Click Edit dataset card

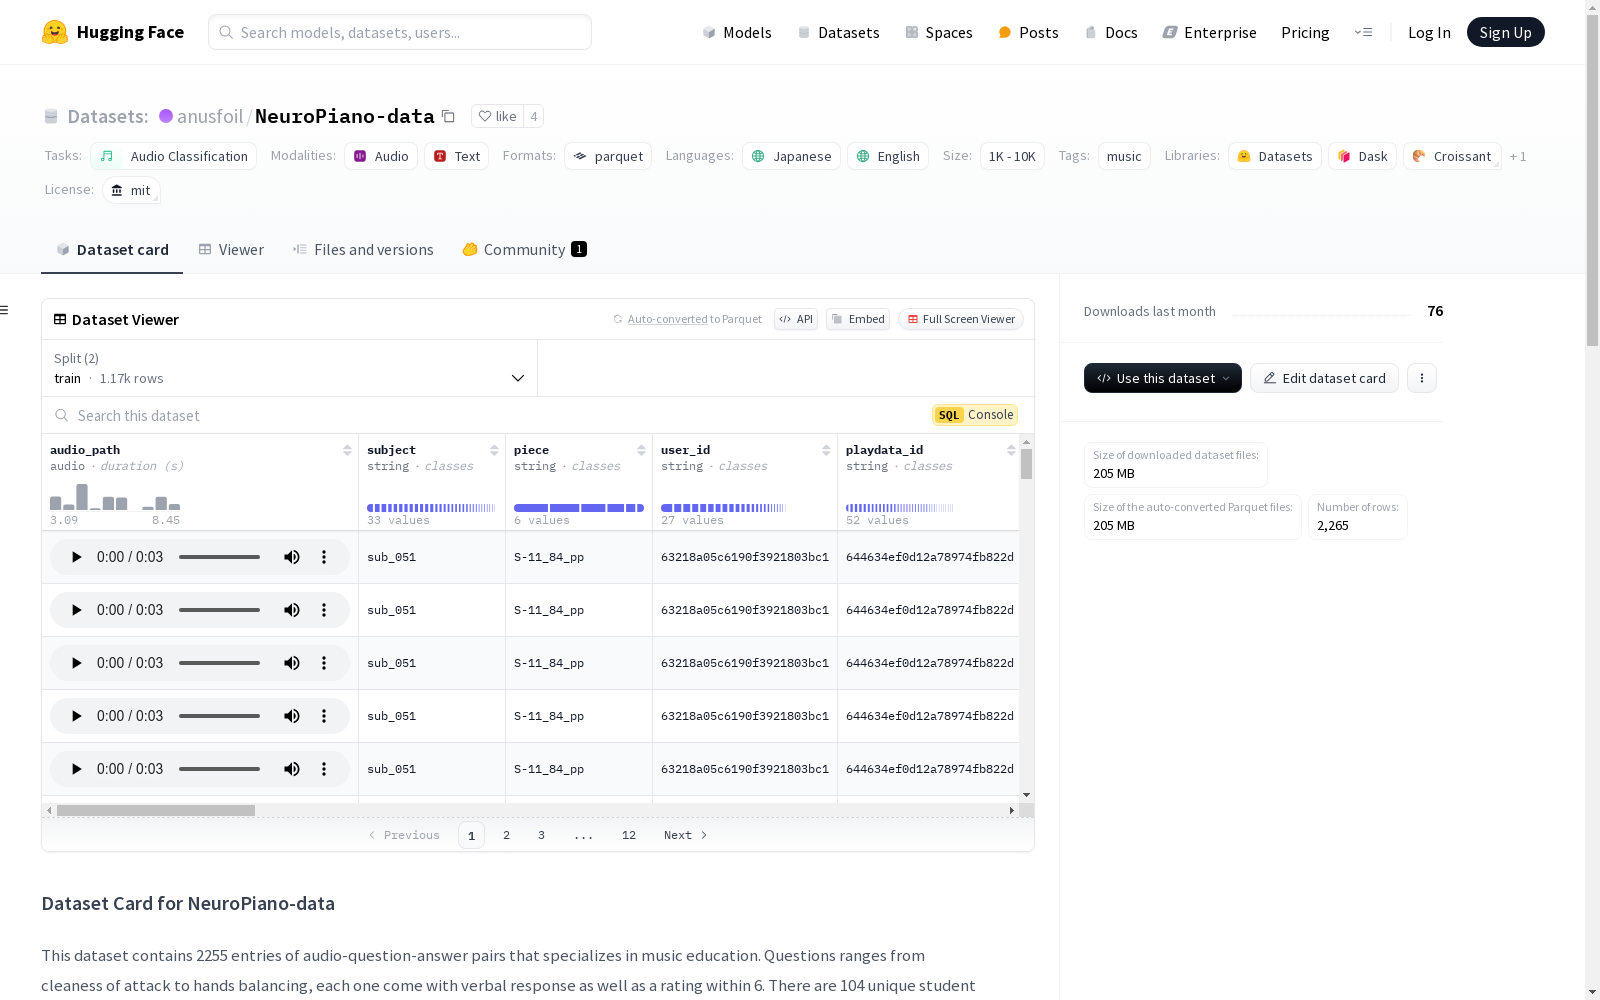point(1324,378)
